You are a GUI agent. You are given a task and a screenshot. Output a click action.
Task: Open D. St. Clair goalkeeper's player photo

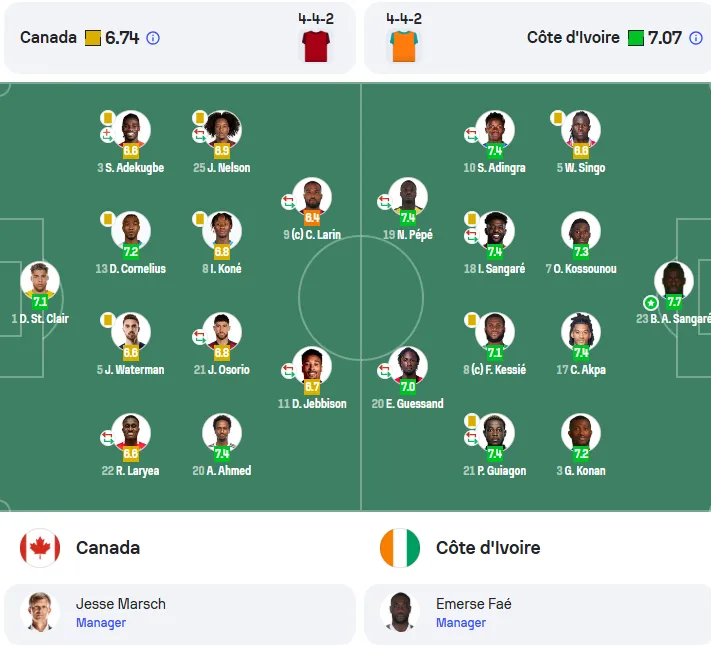point(40,281)
